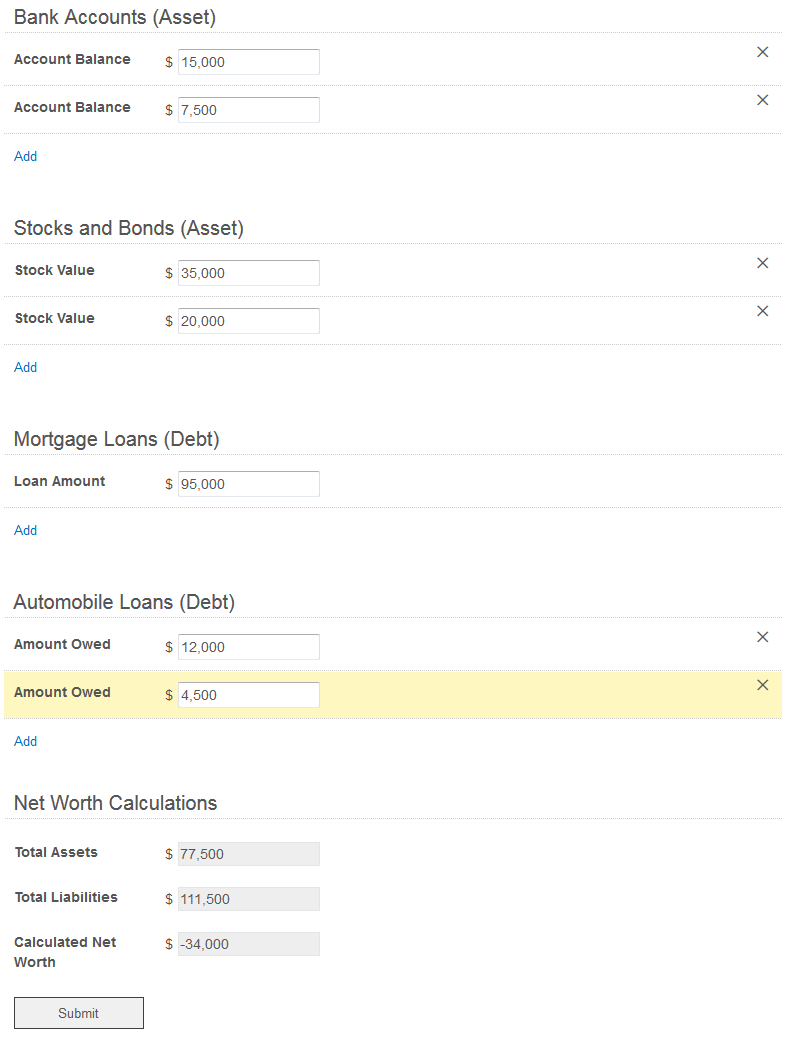Click the Total Liabilities field
787x1037 pixels.
pyautogui.click(x=248, y=899)
